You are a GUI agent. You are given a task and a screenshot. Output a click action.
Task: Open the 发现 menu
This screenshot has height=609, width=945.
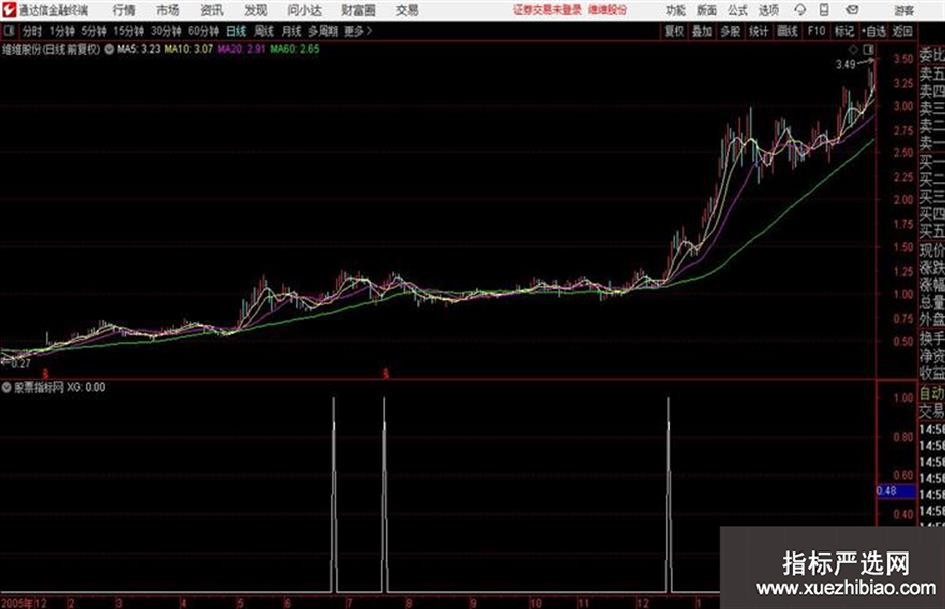256,10
